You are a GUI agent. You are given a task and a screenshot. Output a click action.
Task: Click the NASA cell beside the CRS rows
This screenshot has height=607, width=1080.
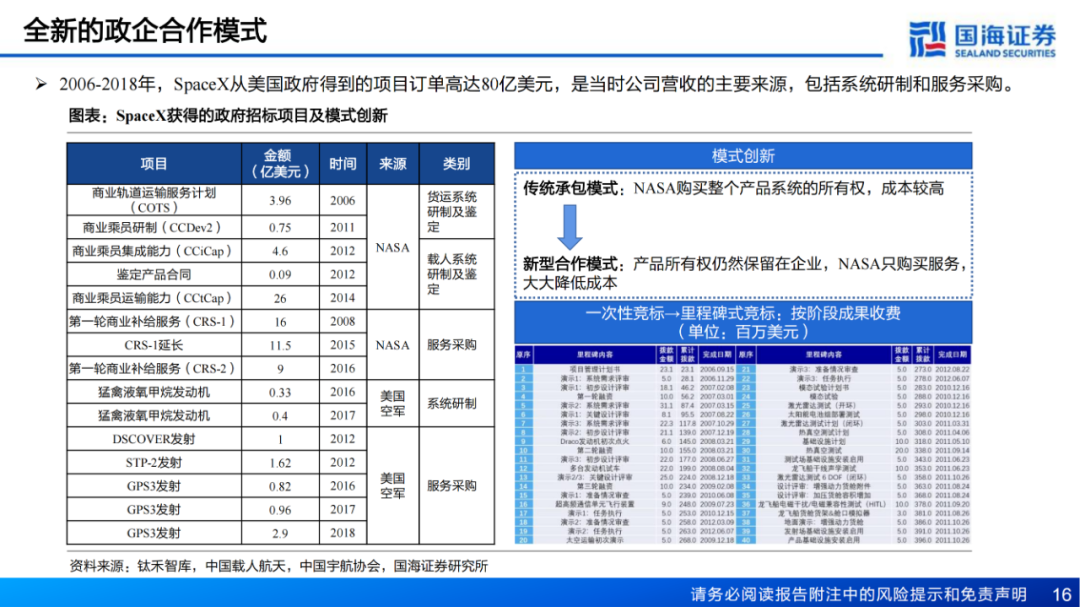pos(393,345)
